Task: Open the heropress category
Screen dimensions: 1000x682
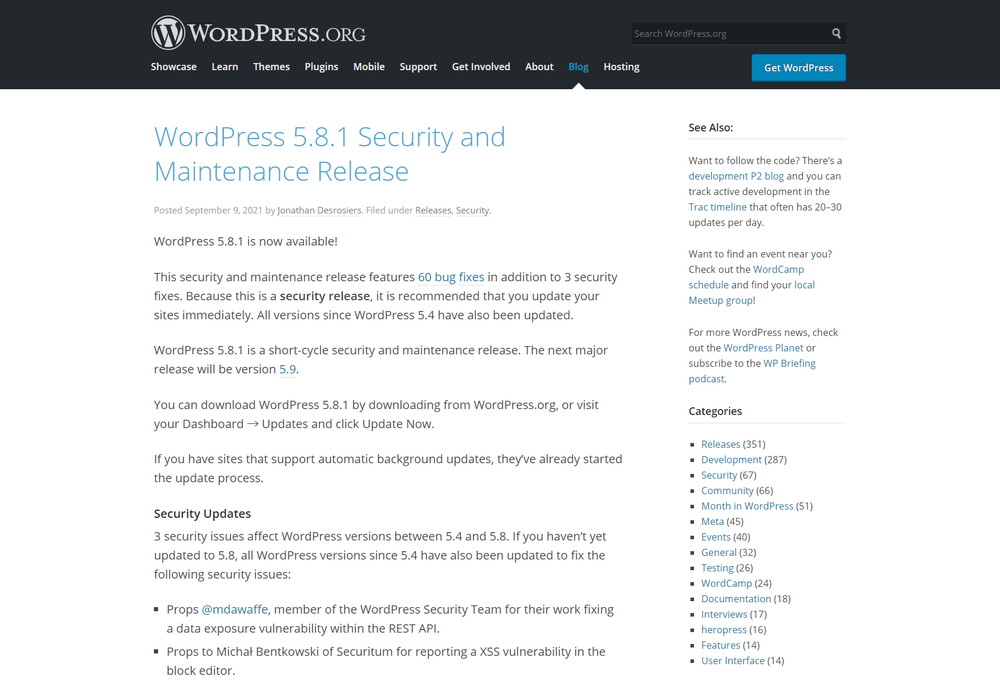Action: point(723,630)
